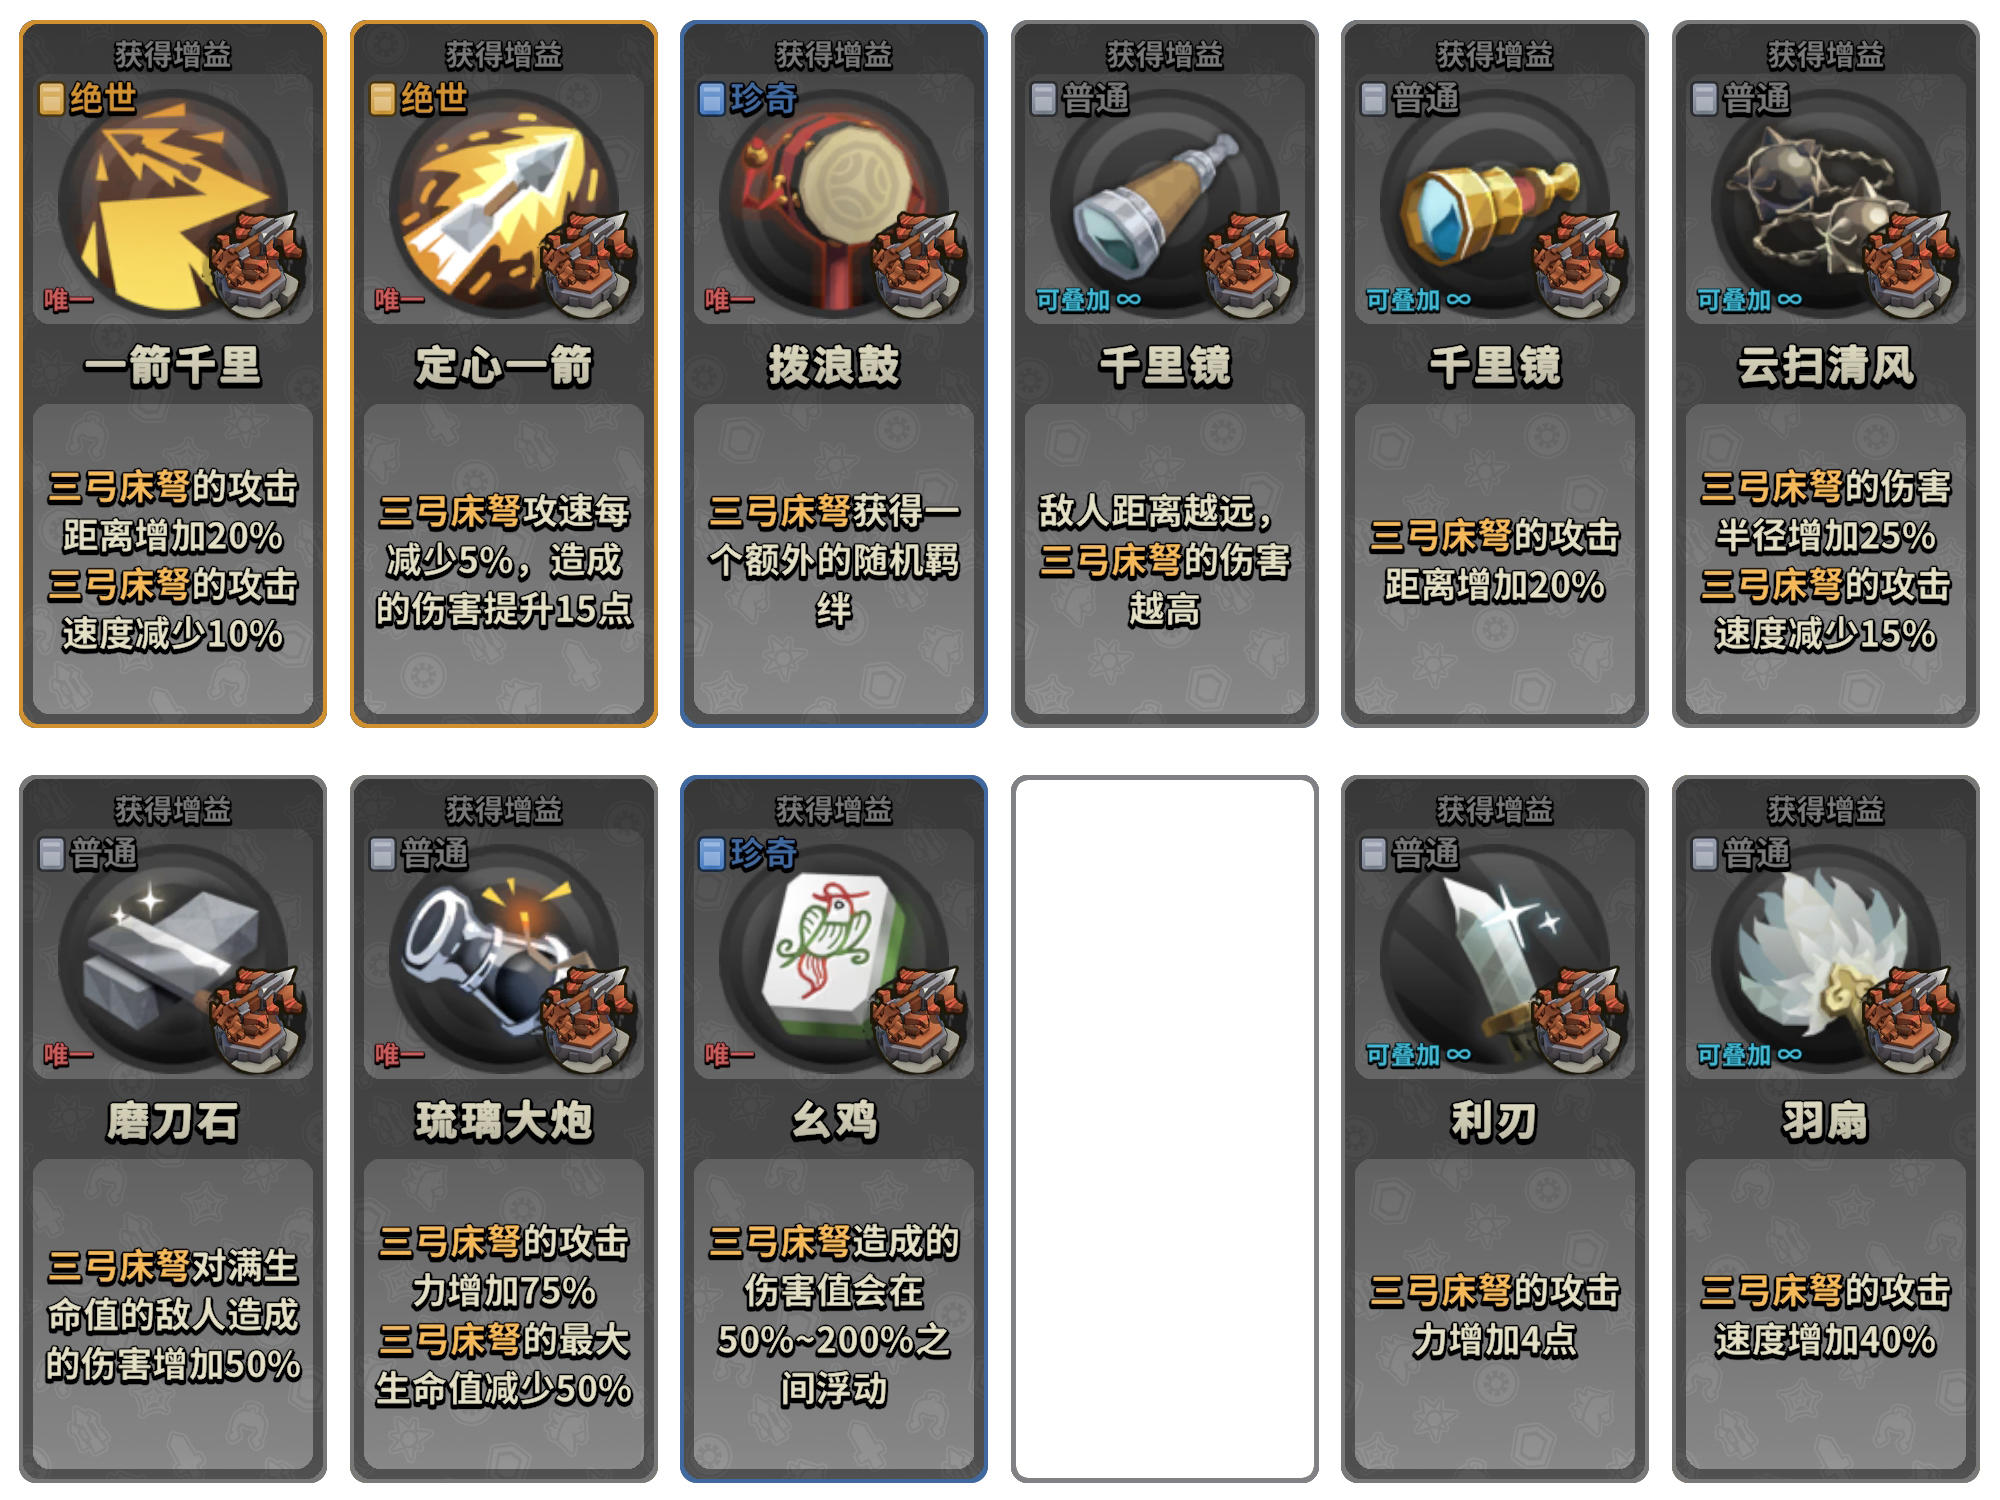Select the 幺鸡 mahjong tile icon
Screen dimensions: 2000x1500
[833, 960]
